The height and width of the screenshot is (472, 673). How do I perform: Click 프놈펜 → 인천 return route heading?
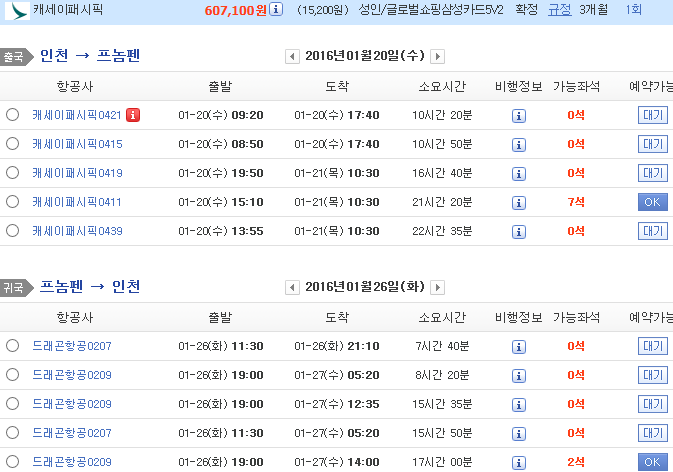pos(90,286)
